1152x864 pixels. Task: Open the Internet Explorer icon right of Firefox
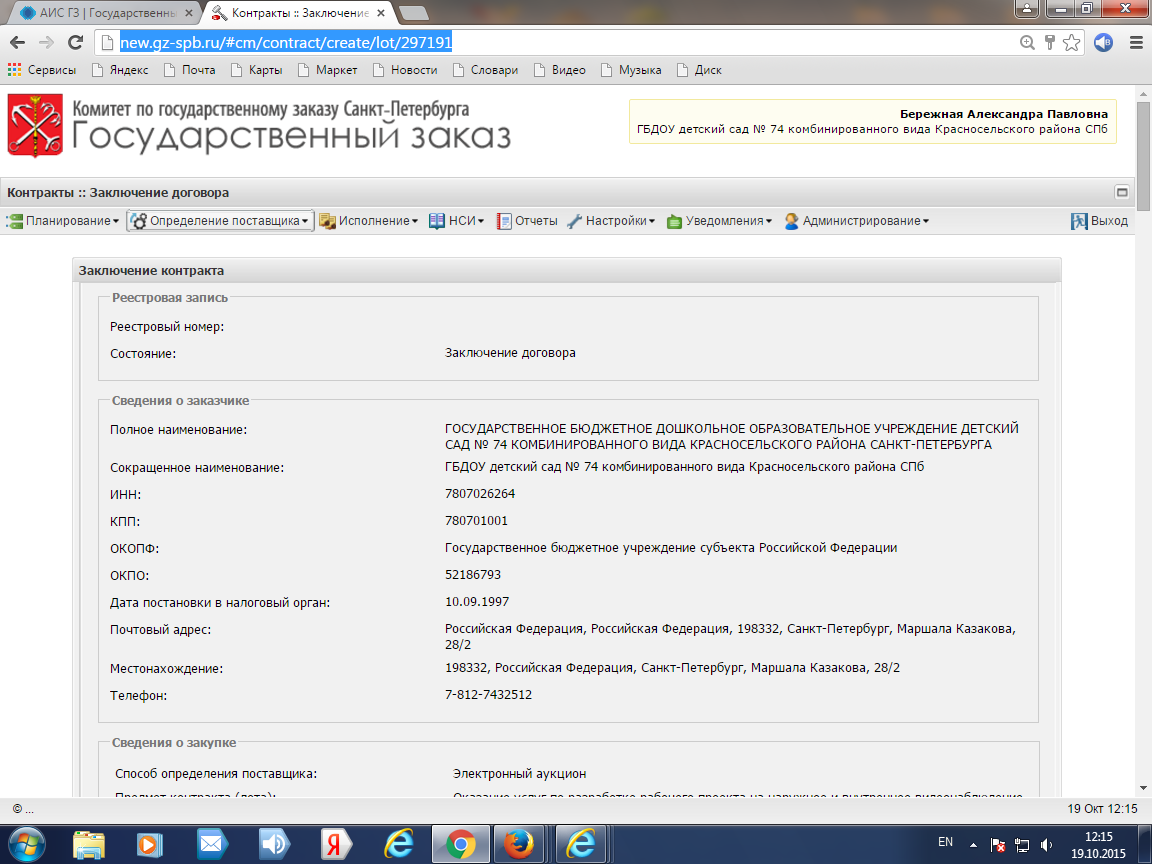(580, 844)
